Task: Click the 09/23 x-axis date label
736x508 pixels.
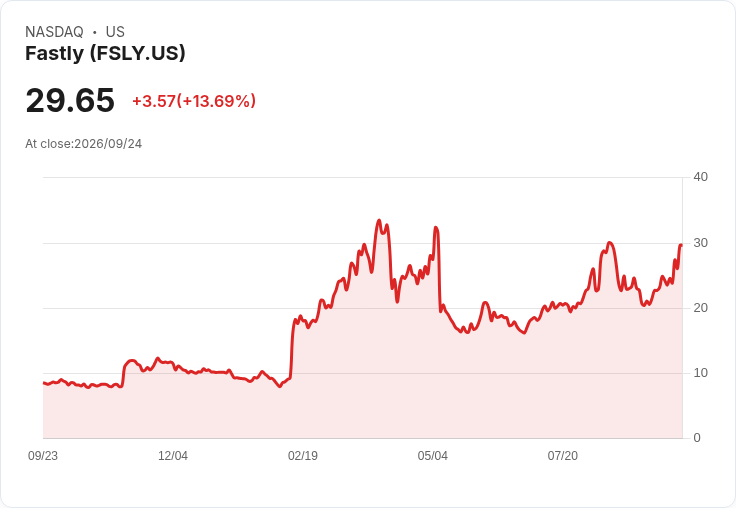Action: pyautogui.click(x=43, y=456)
